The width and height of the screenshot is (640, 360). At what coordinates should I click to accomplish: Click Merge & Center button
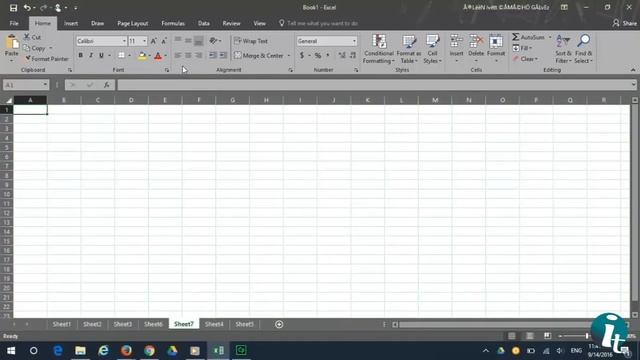tap(259, 56)
